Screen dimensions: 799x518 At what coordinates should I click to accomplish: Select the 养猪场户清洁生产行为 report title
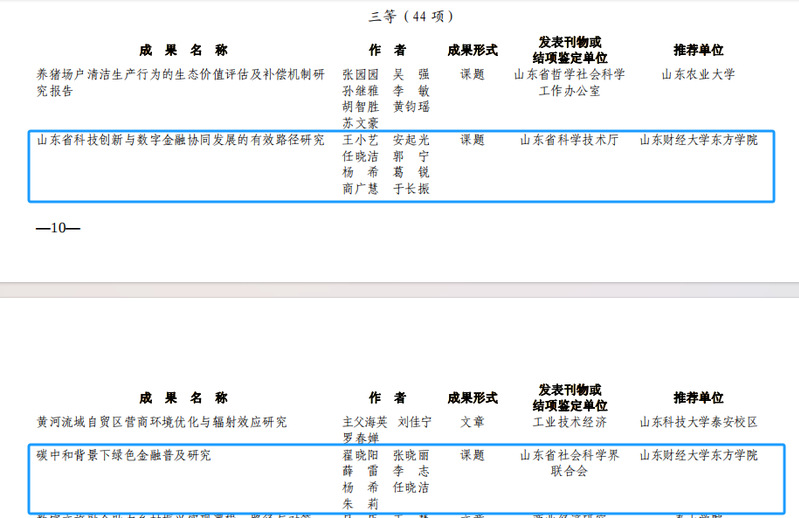pos(181,75)
